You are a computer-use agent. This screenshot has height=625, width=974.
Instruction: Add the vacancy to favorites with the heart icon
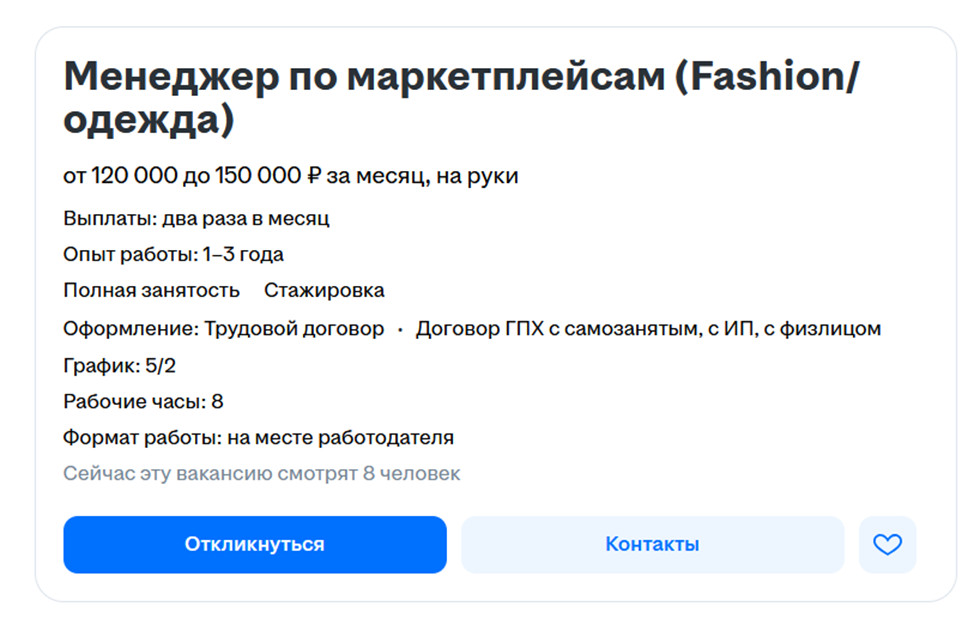(x=887, y=545)
